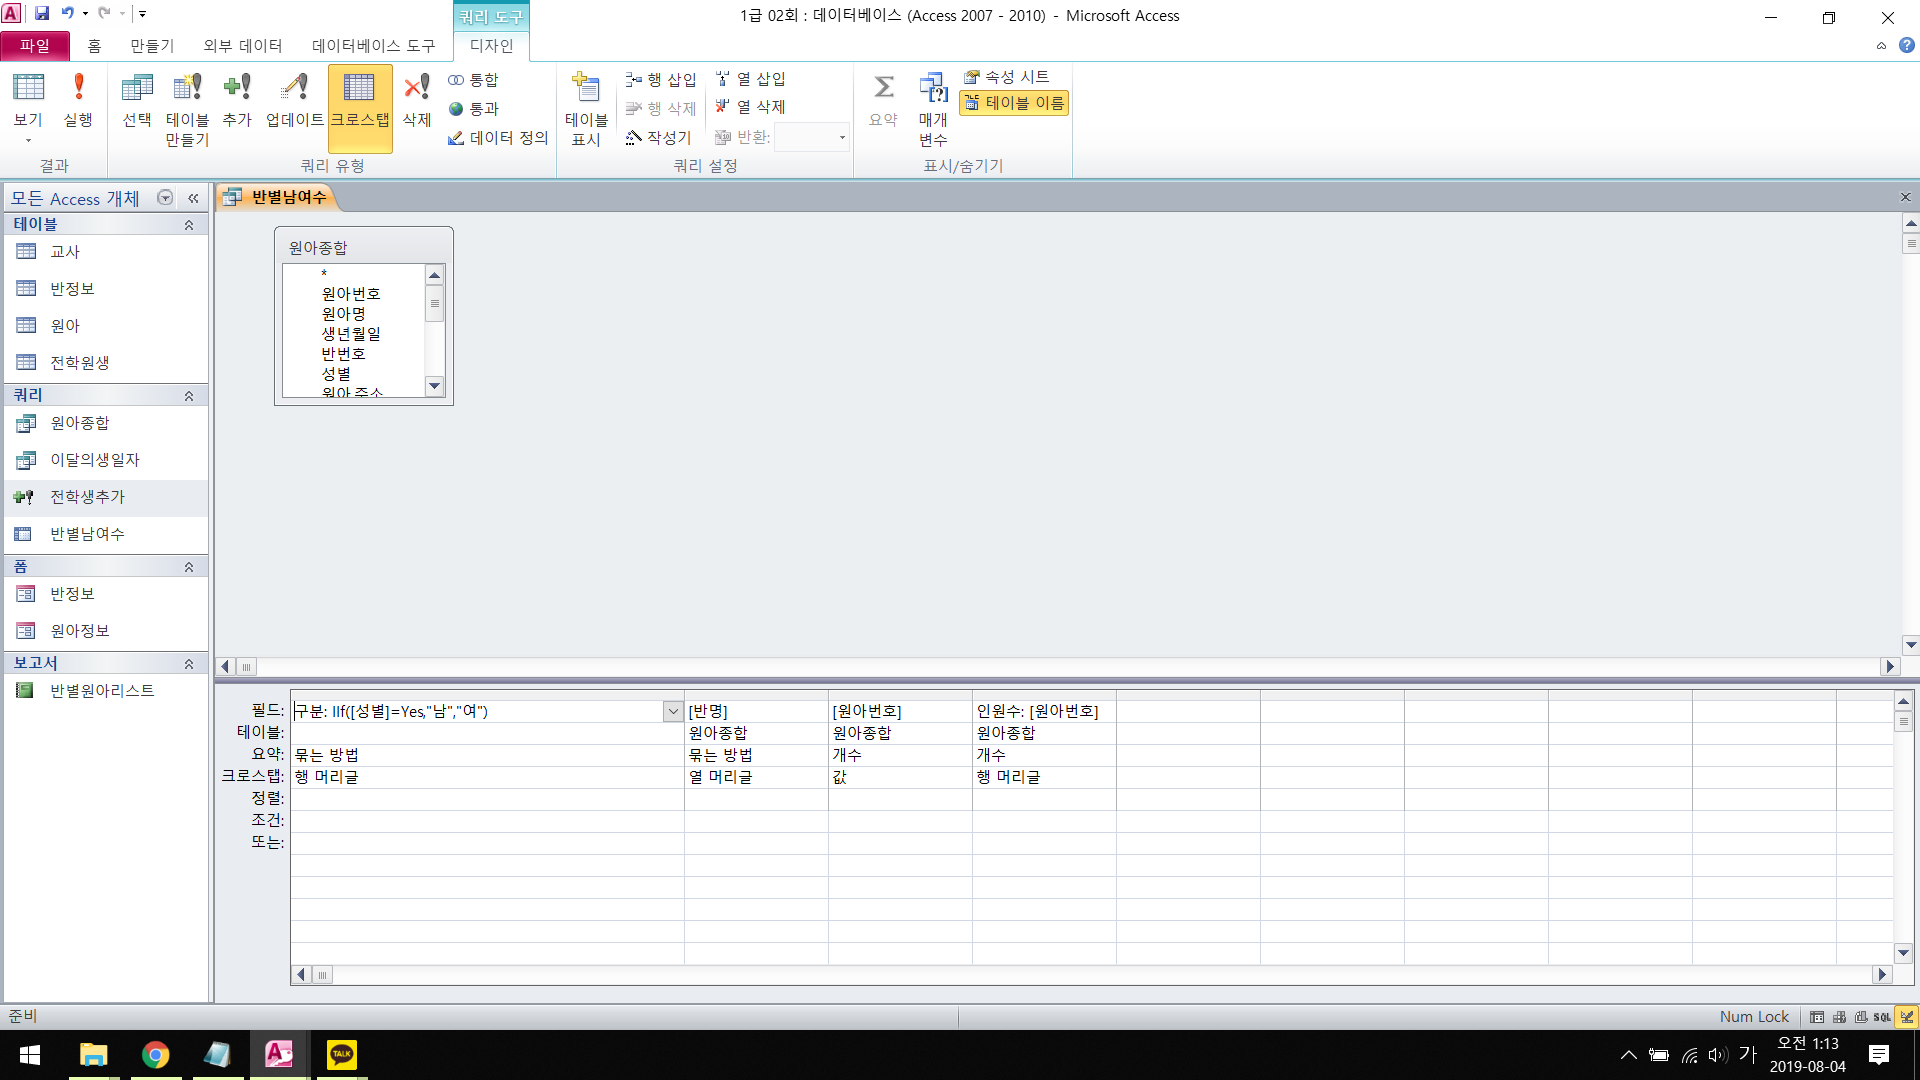
Task: Collapse the 테이블 group in navigation pane
Action: click(188, 225)
